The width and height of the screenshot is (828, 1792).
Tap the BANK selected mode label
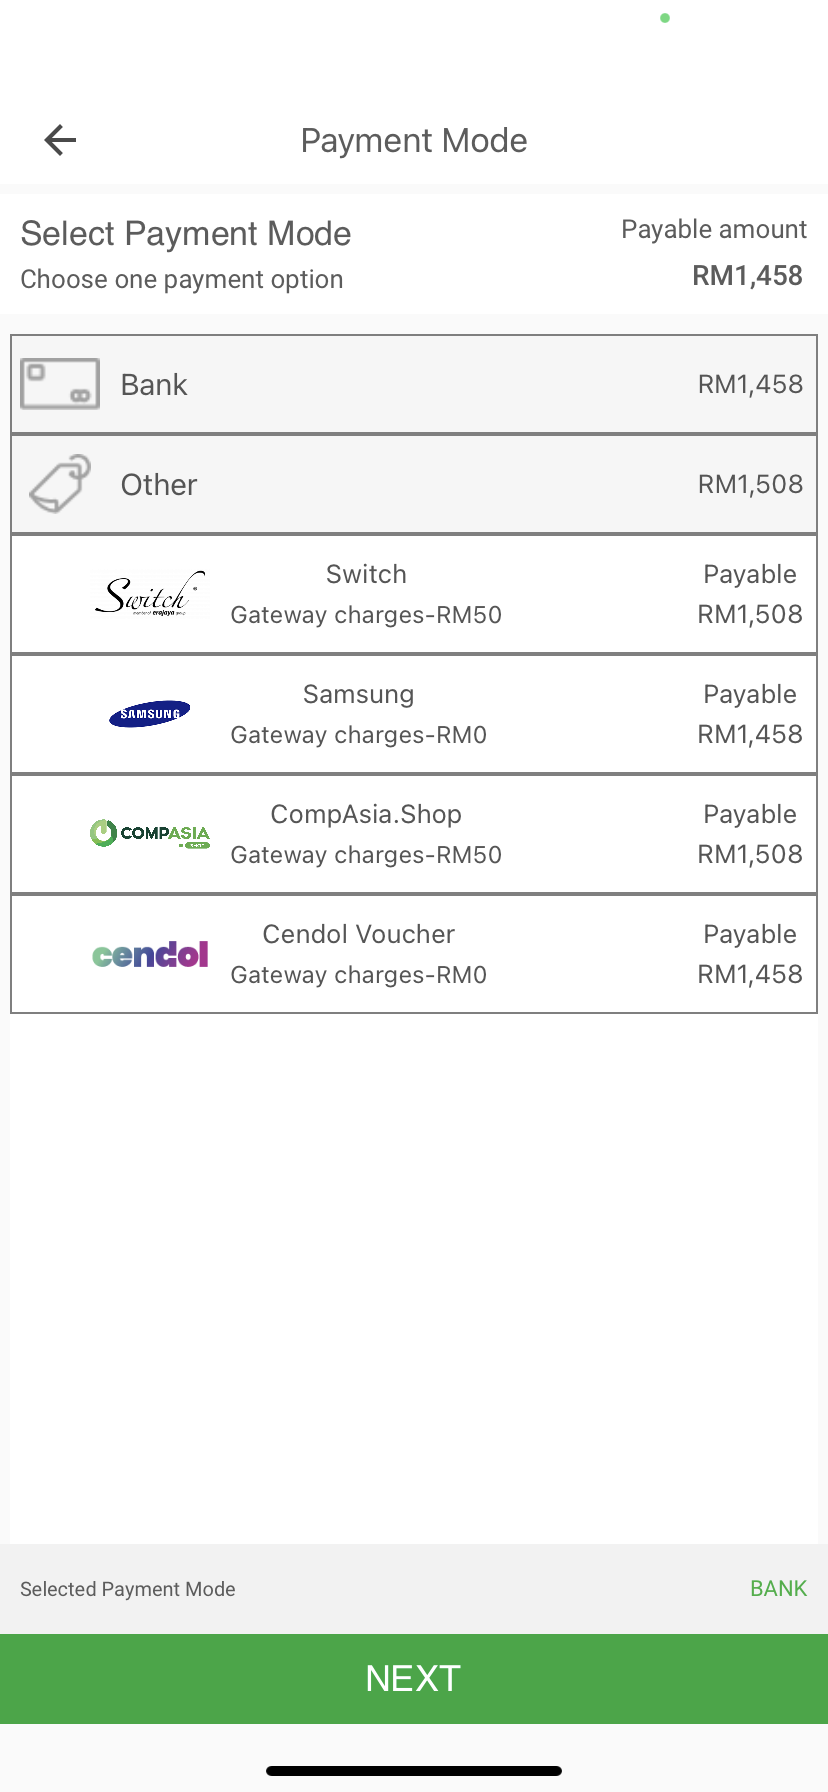pos(778,1589)
